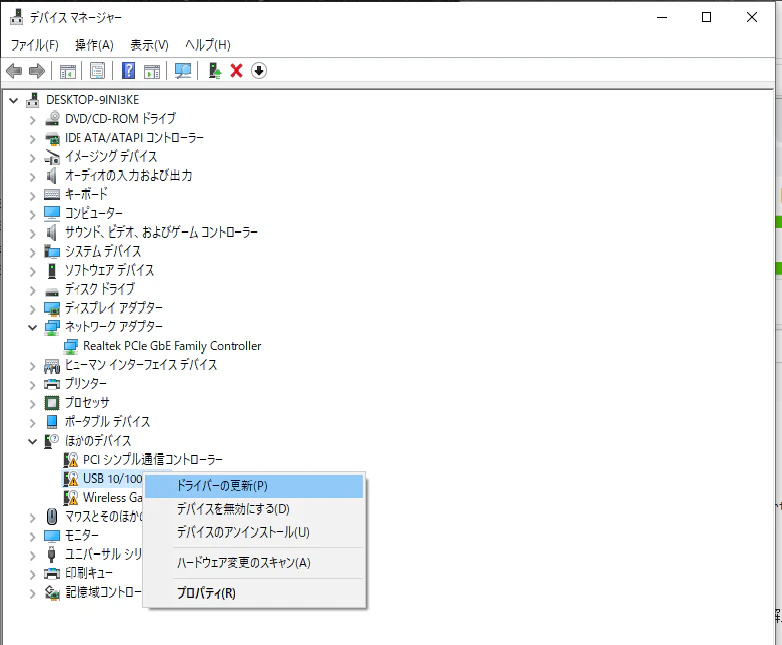This screenshot has width=782, height=645.
Task: Click the red X Uninstall device icon
Action: click(x=236, y=71)
